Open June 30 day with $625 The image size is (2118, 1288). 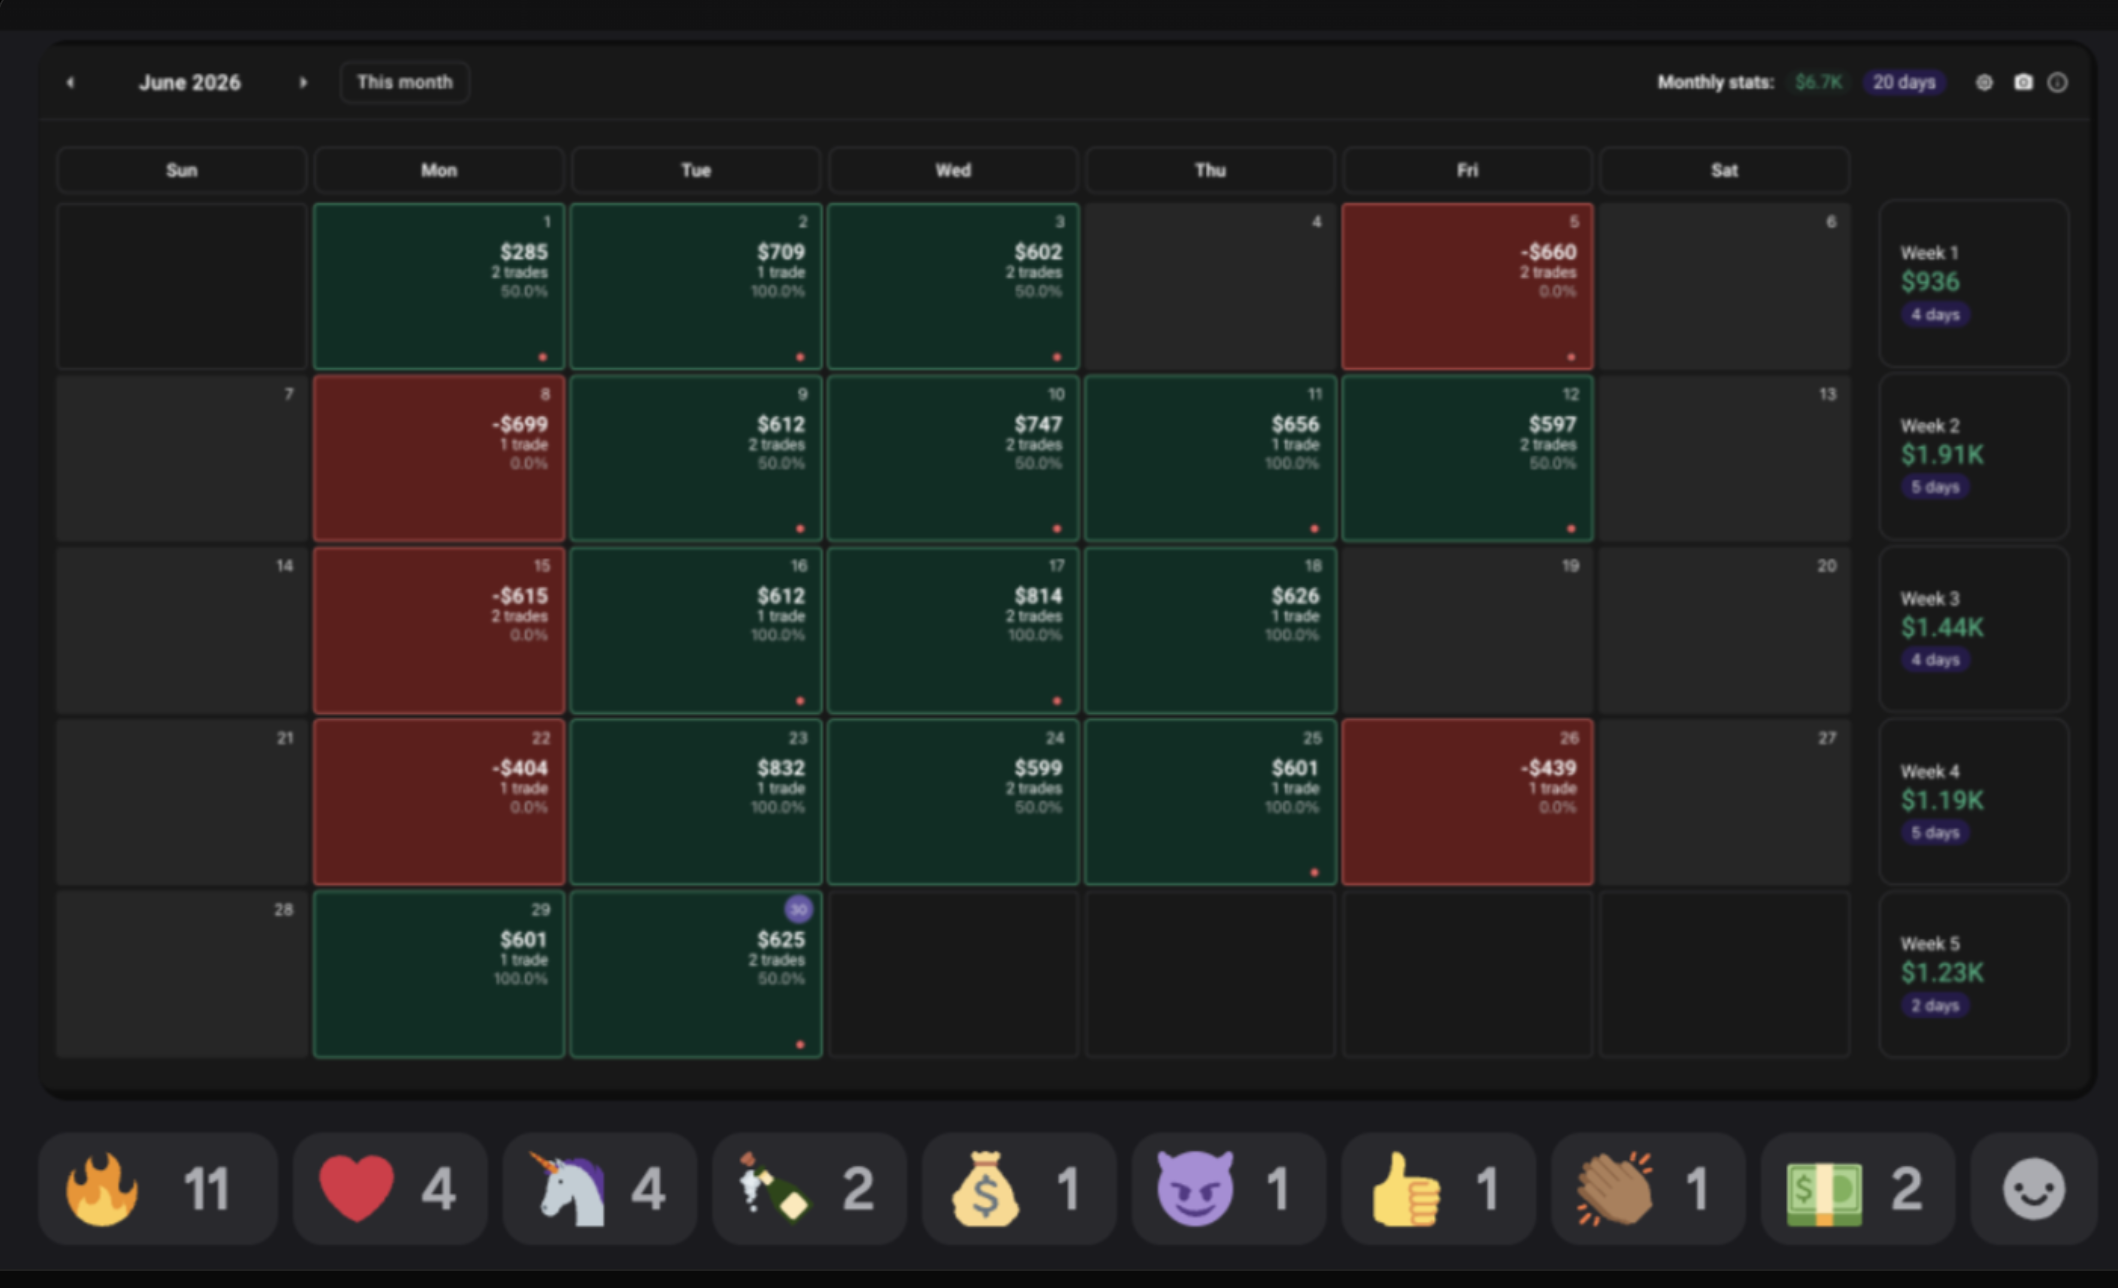point(696,974)
